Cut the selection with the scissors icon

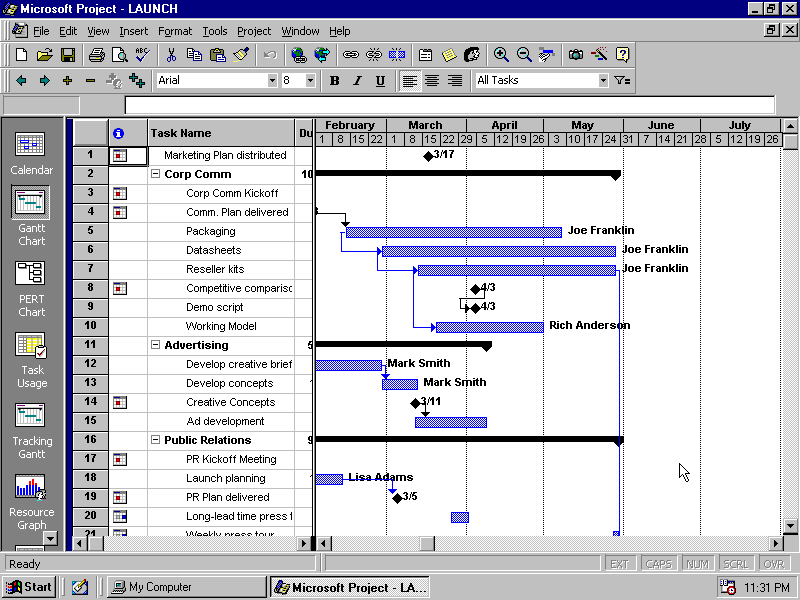point(171,55)
